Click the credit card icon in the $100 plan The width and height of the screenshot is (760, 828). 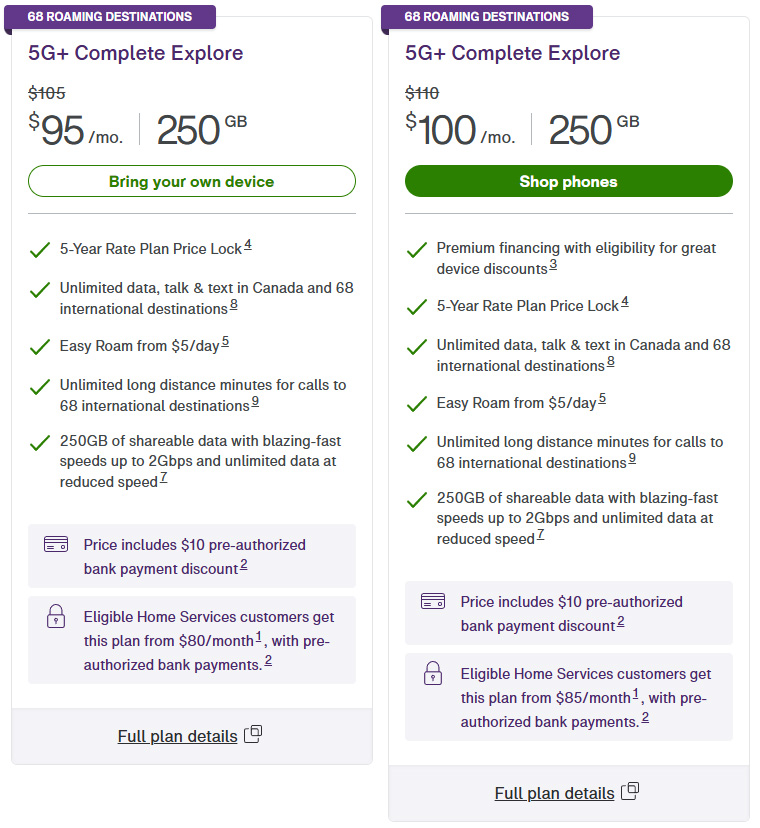tap(432, 601)
